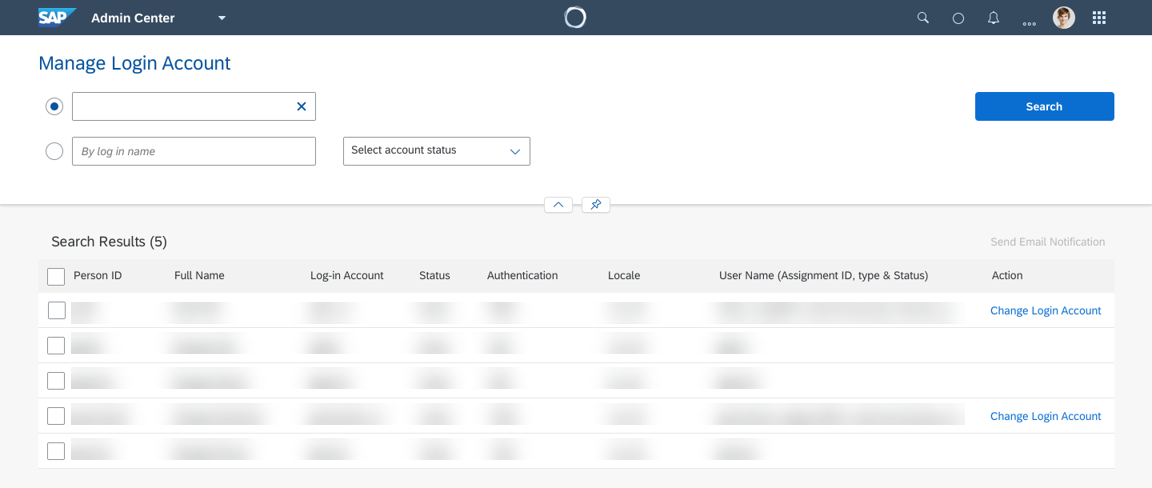Select the first search radio button
Screen dimensions: 1152x488
54,107
